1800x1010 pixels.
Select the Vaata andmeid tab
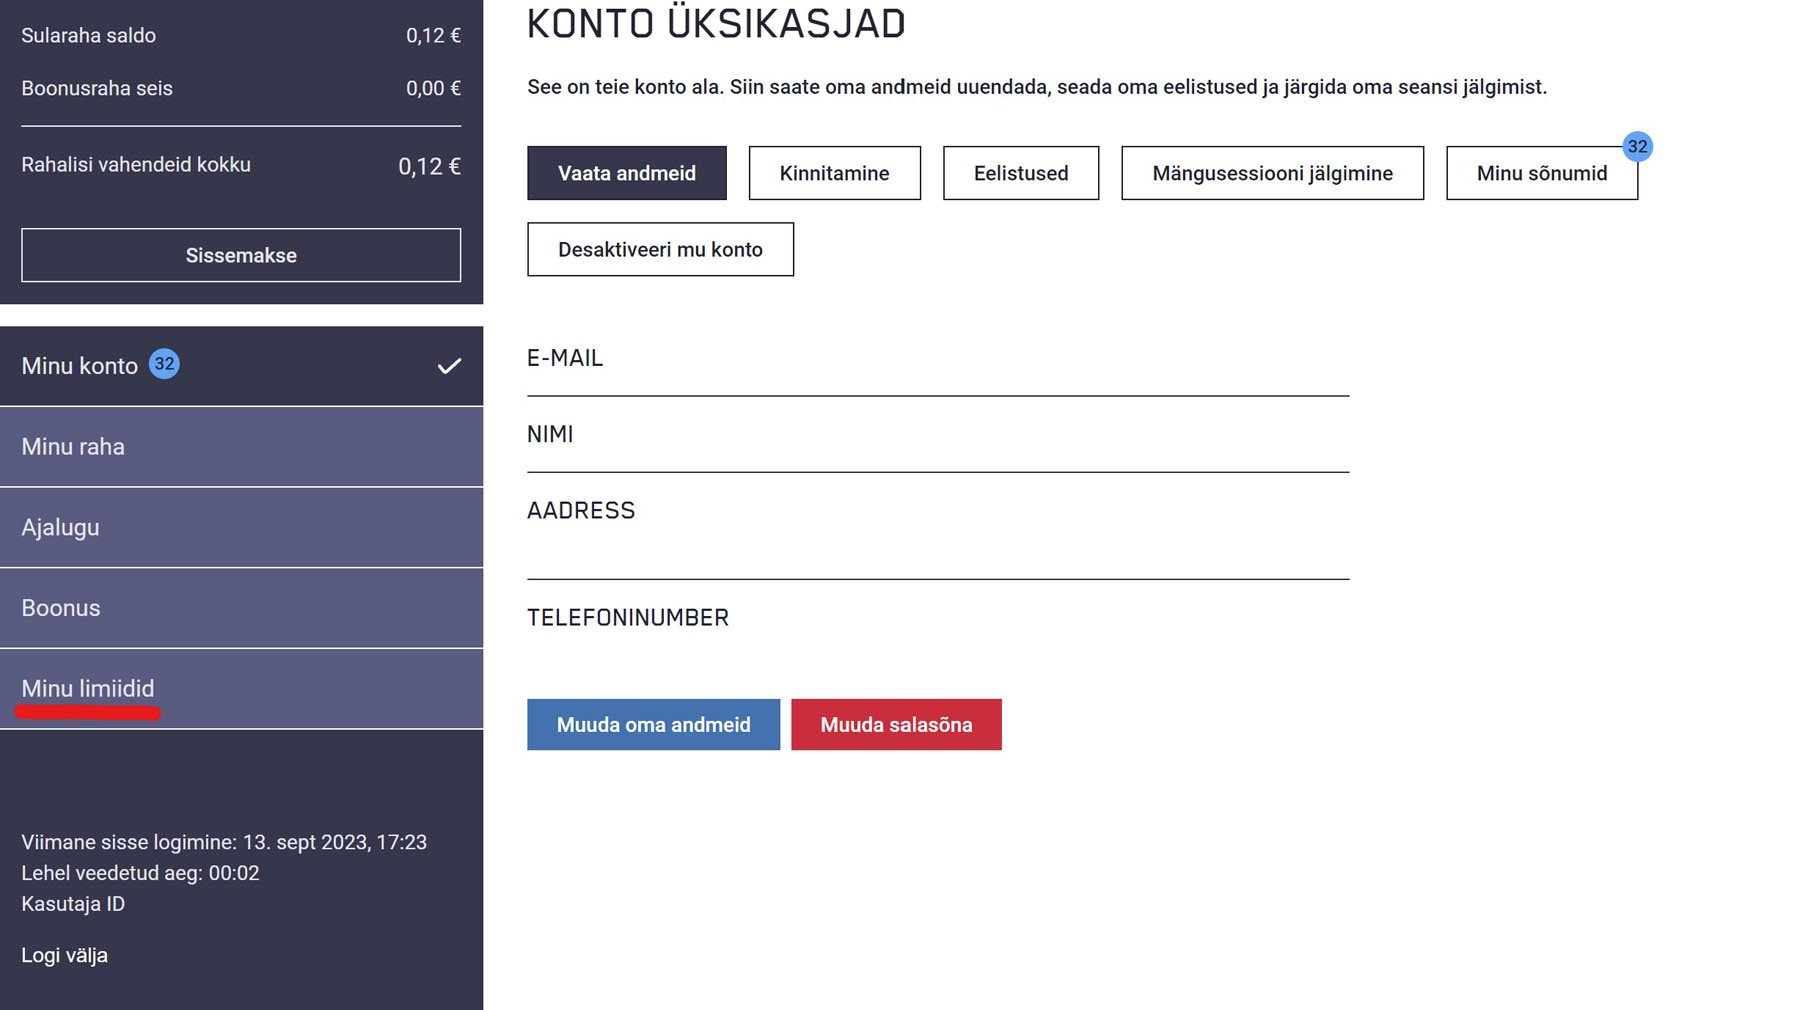[627, 173]
